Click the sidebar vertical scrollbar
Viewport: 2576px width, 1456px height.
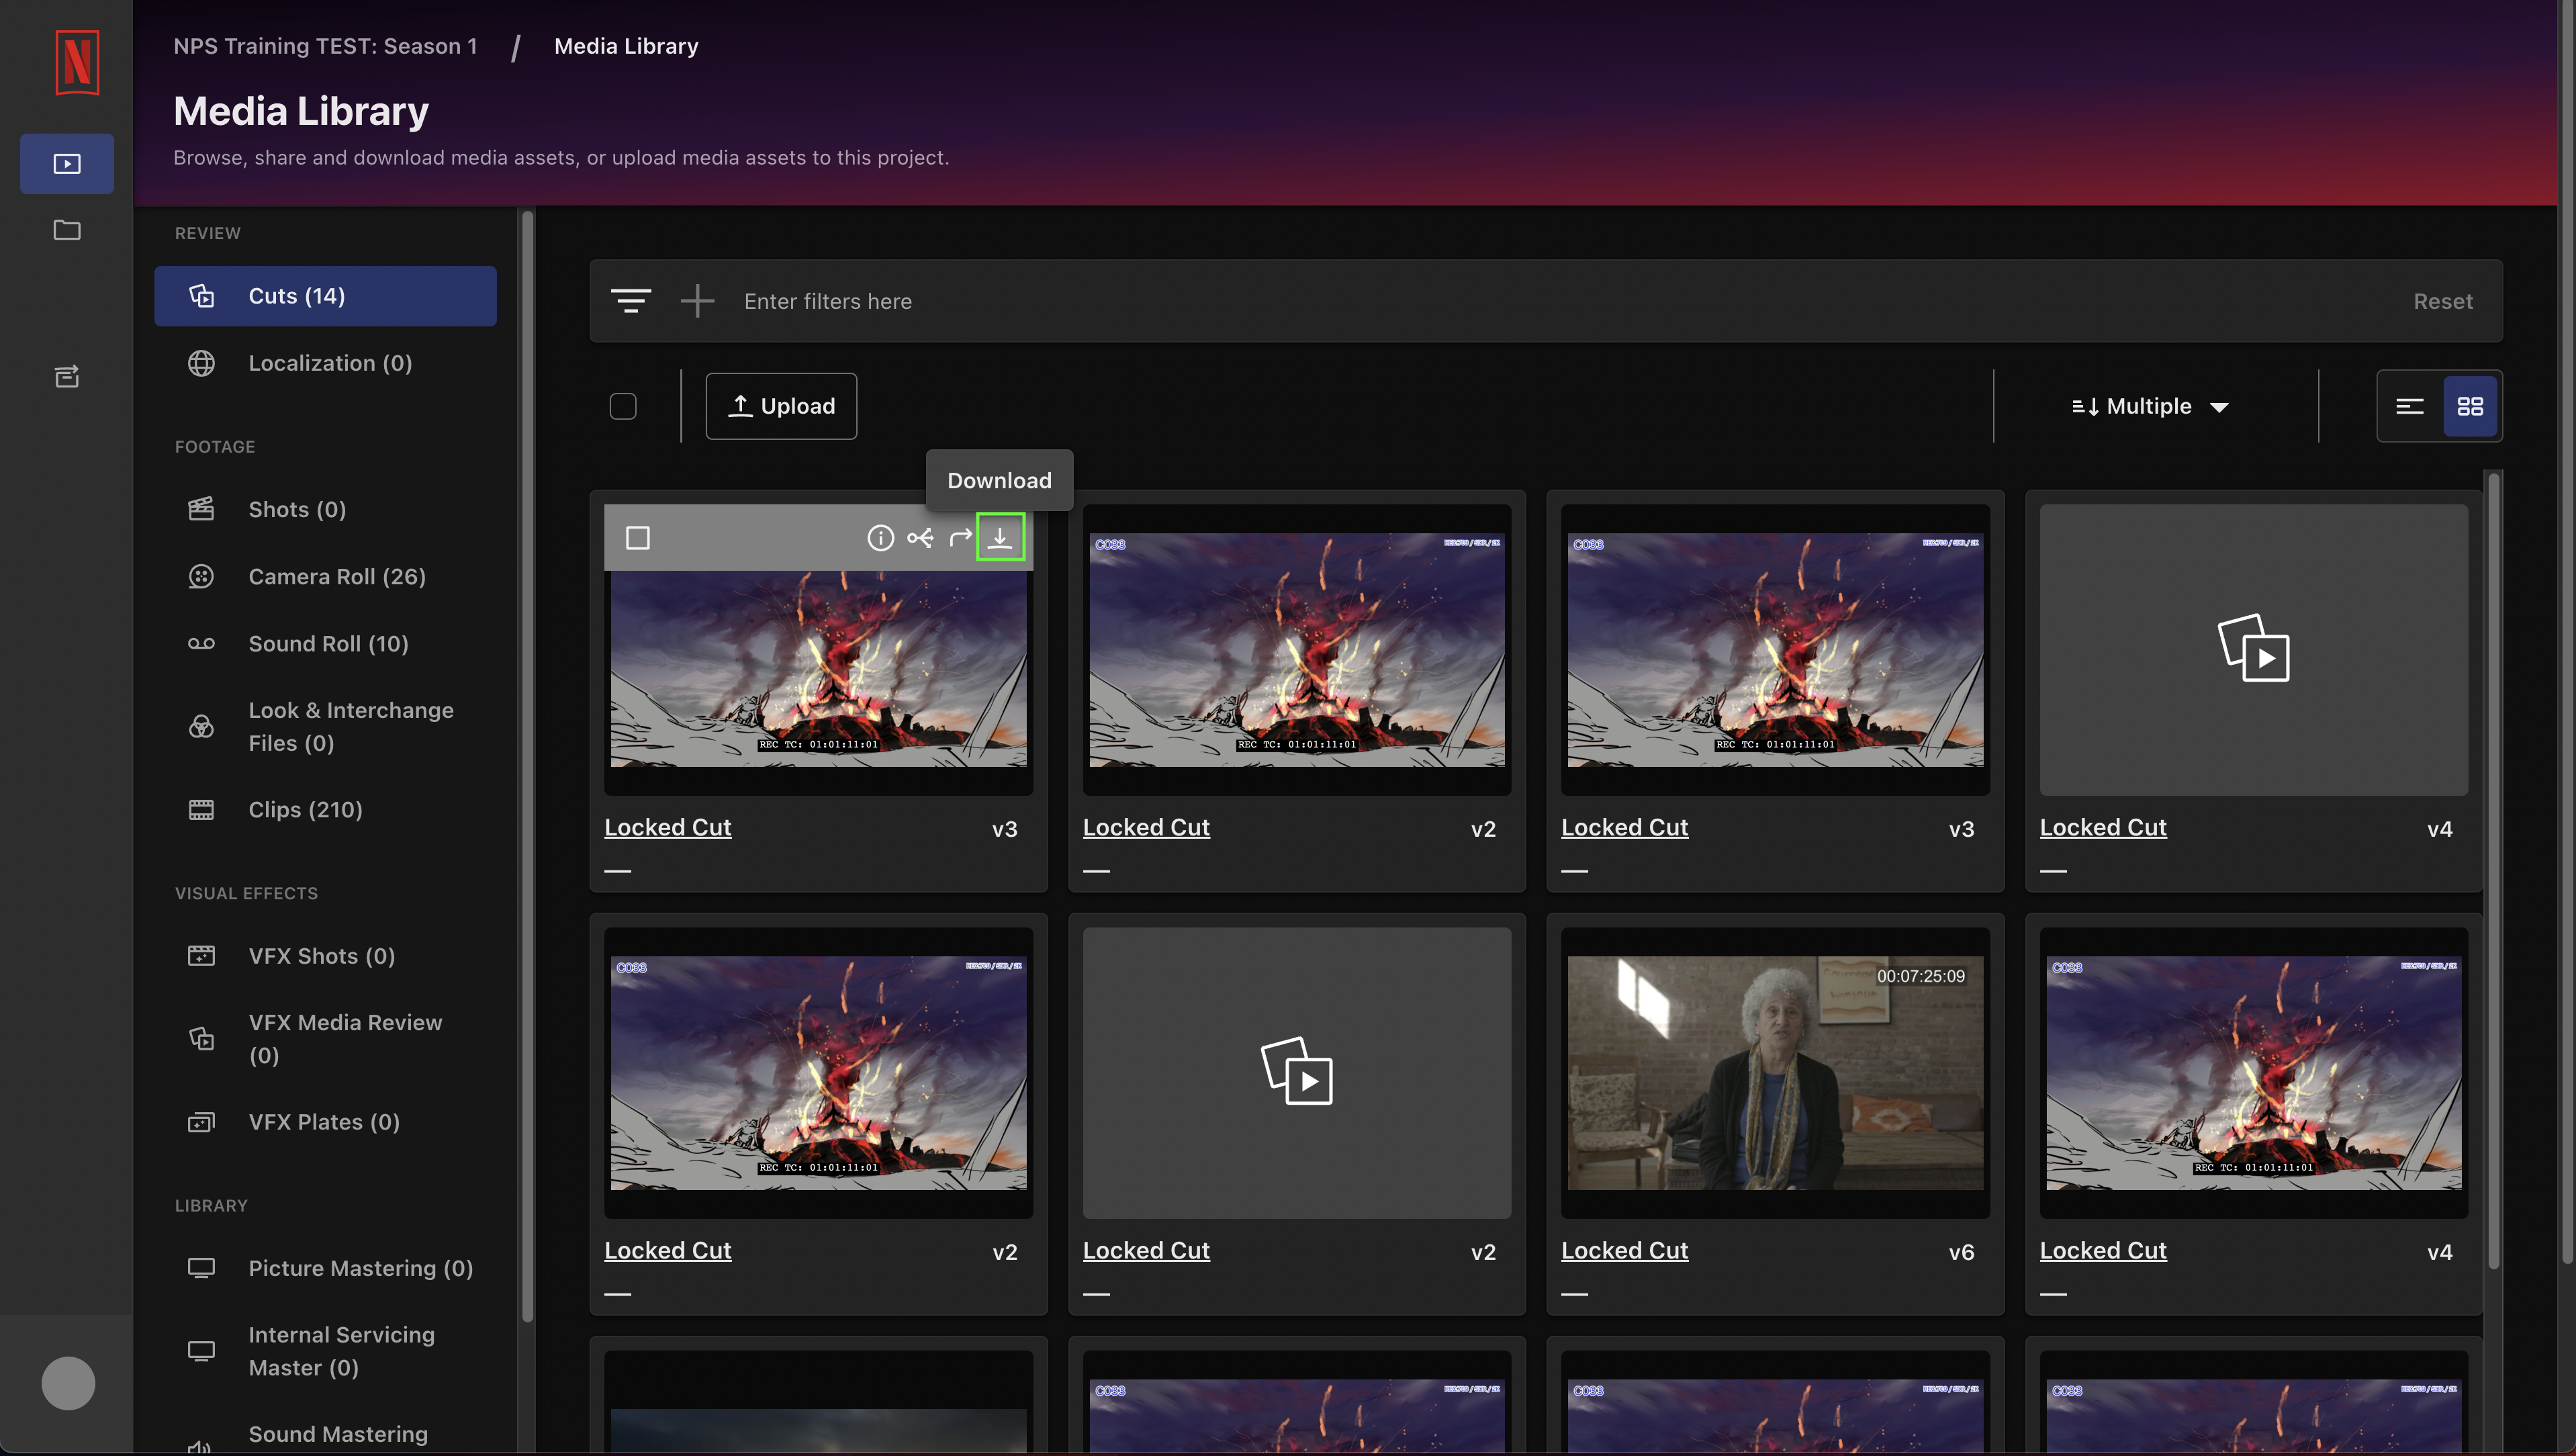(527, 765)
